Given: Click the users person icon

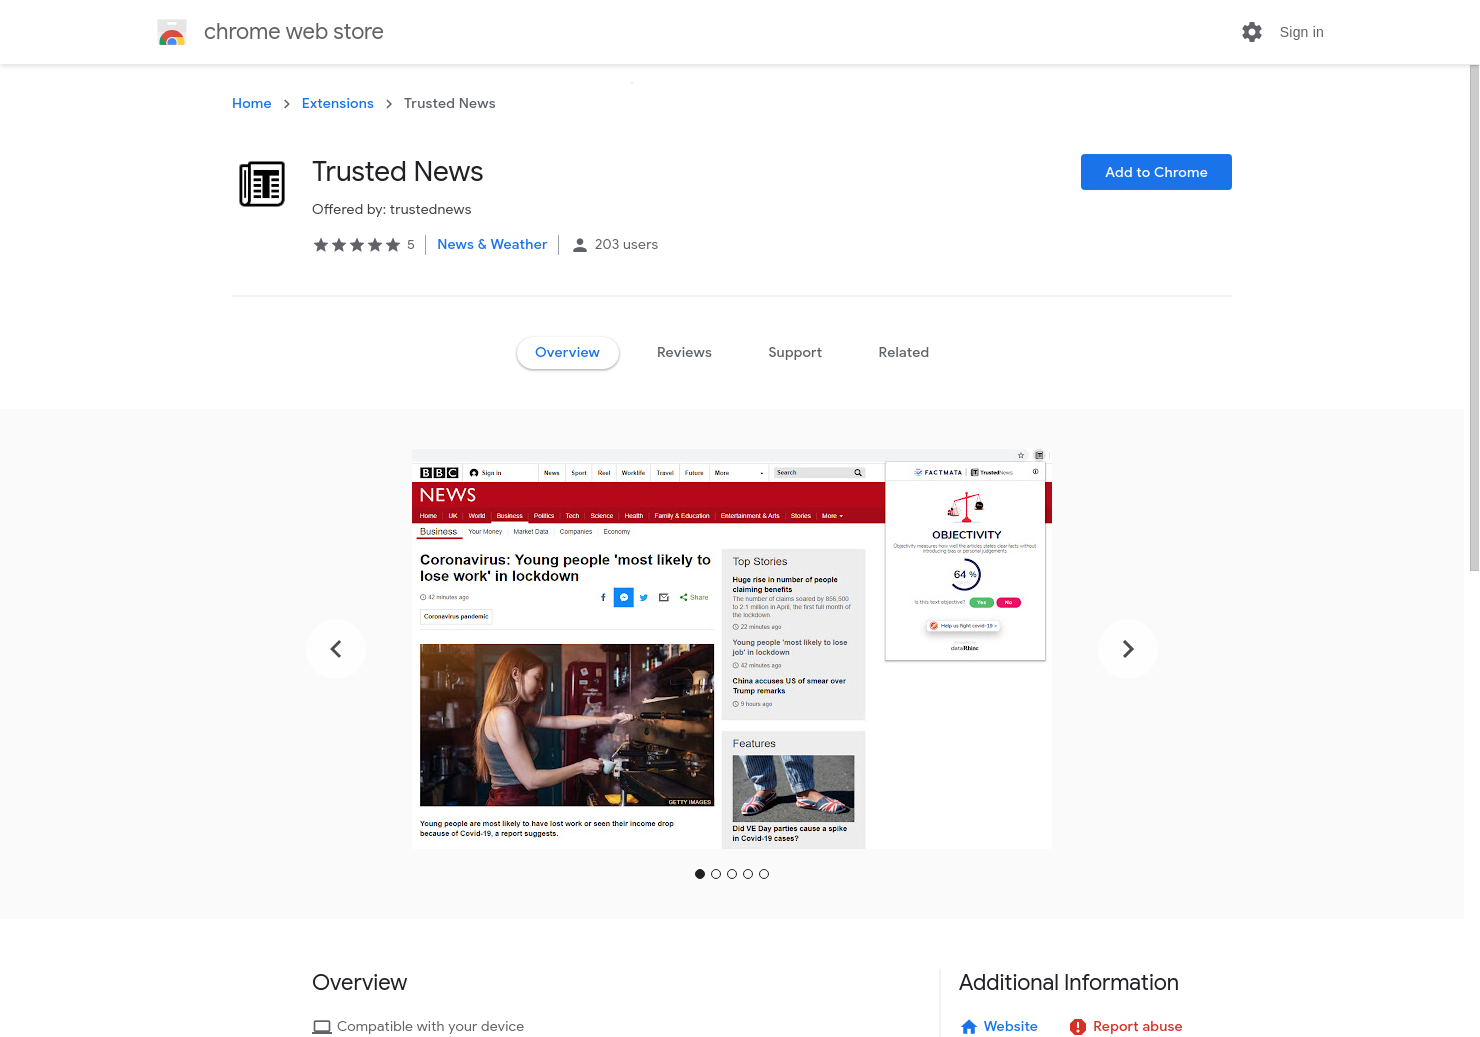Looking at the screenshot, I should pos(579,245).
